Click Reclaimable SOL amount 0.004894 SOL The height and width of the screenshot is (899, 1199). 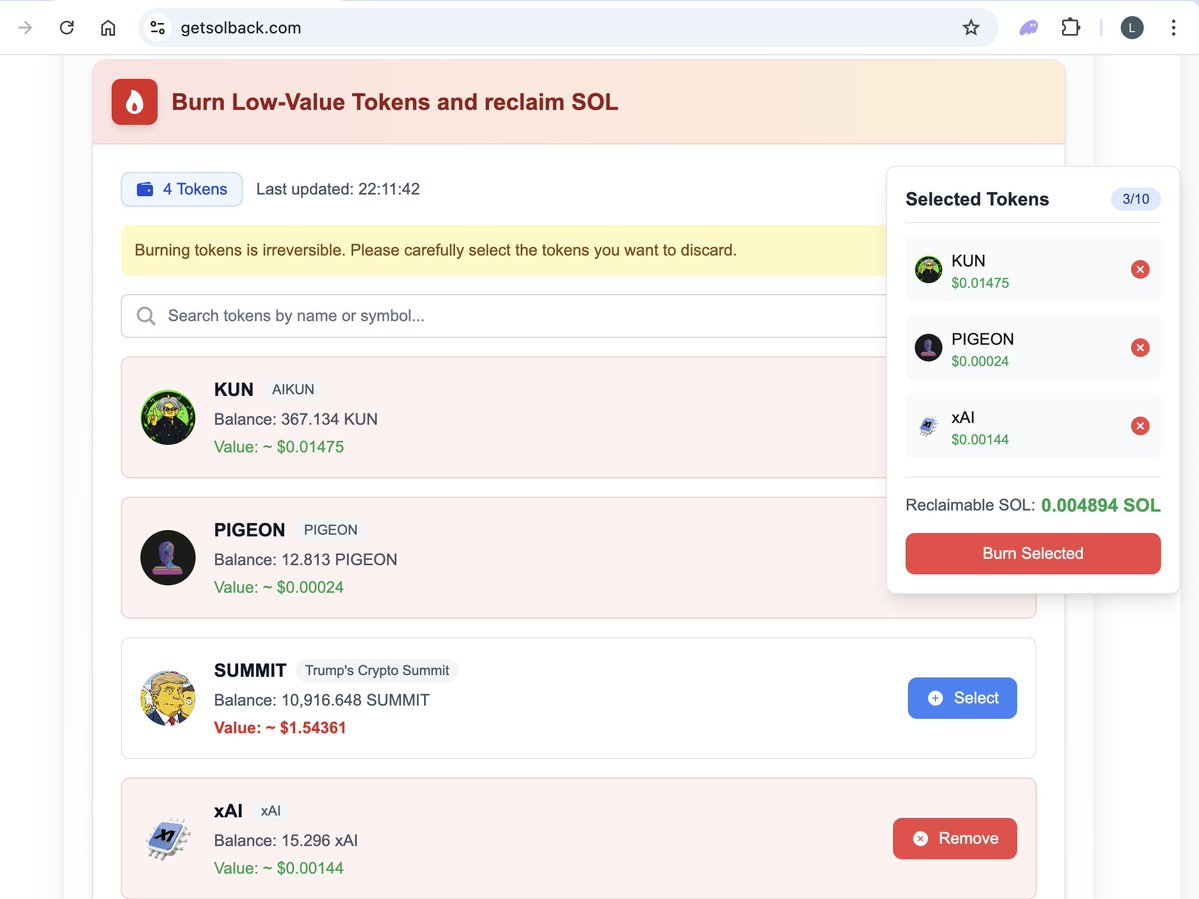(x=1100, y=505)
